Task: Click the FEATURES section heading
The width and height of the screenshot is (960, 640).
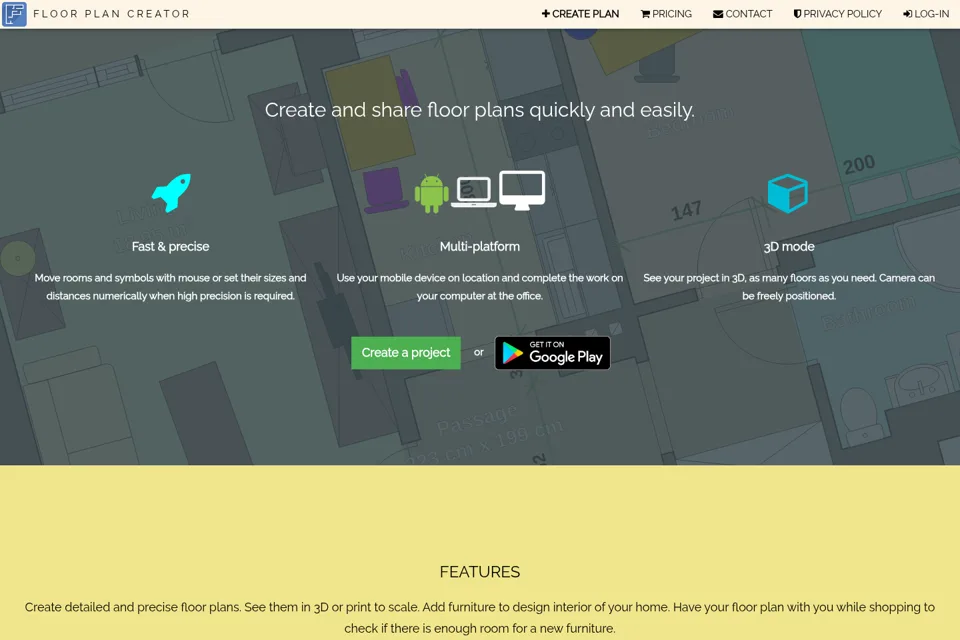Action: (x=480, y=572)
